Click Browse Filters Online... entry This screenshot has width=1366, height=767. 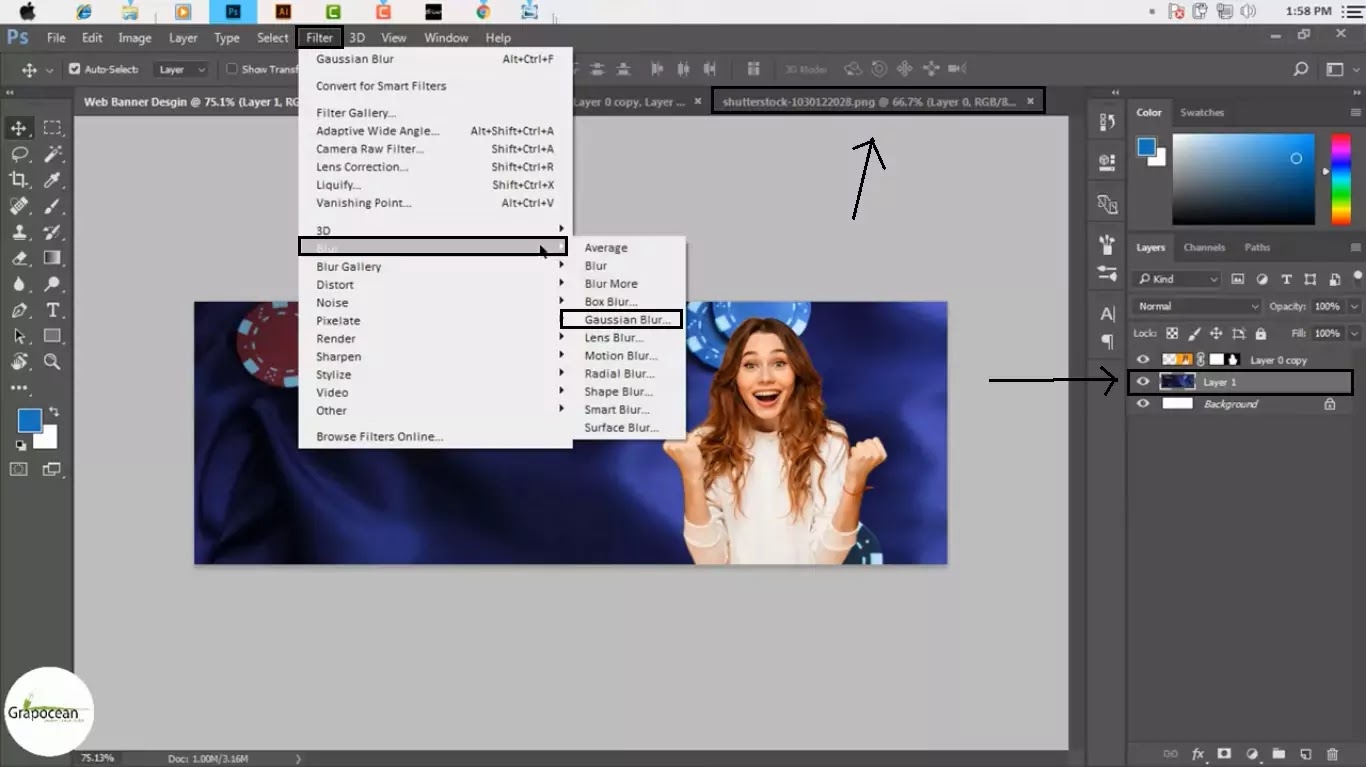tap(380, 437)
